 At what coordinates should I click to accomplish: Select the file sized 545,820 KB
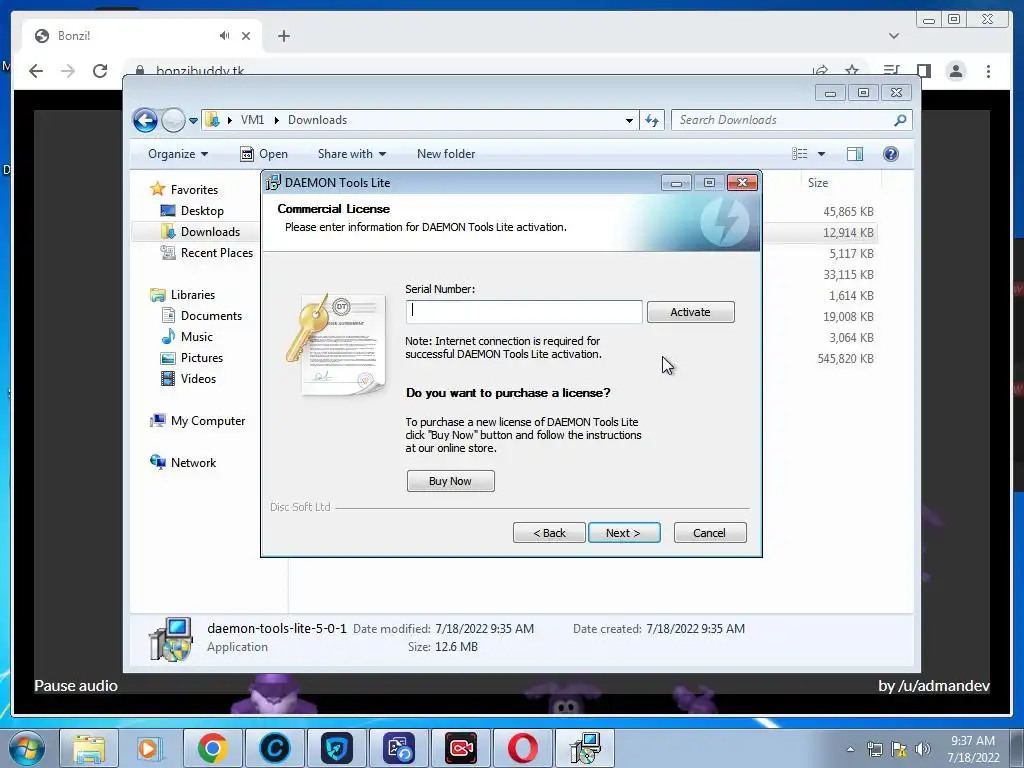[x=845, y=359]
